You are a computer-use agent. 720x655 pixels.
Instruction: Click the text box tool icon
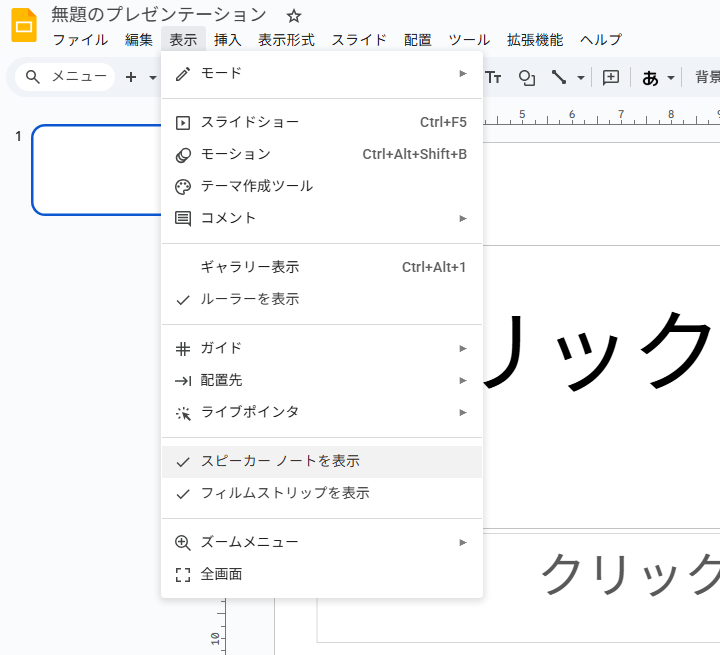494,77
